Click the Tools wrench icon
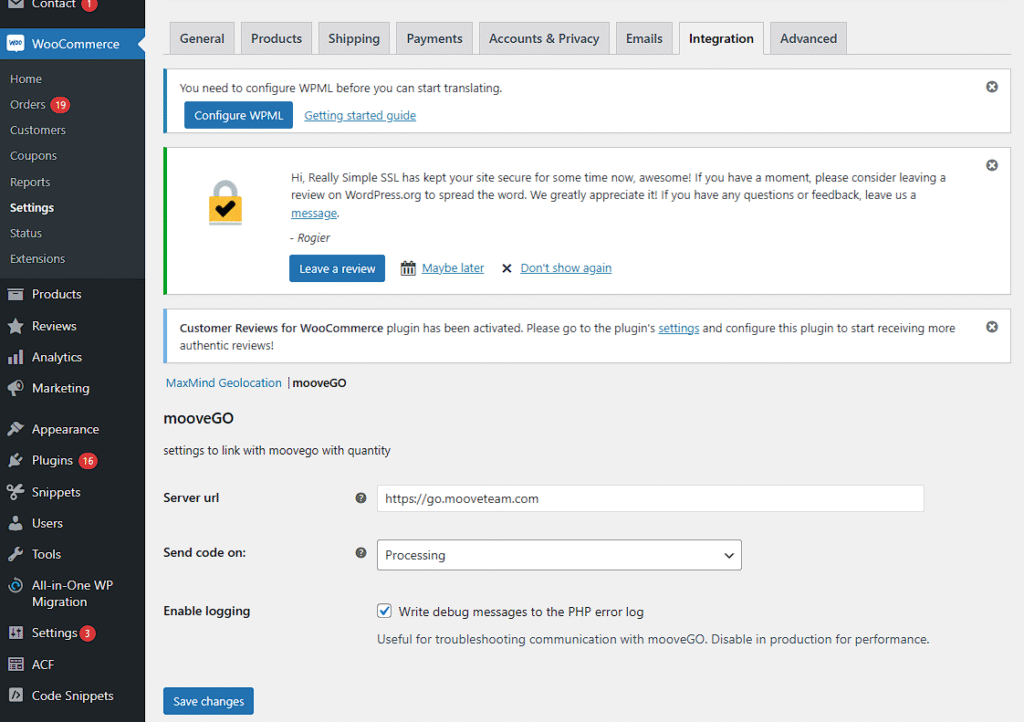The width and height of the screenshot is (1024, 722). tap(16, 554)
